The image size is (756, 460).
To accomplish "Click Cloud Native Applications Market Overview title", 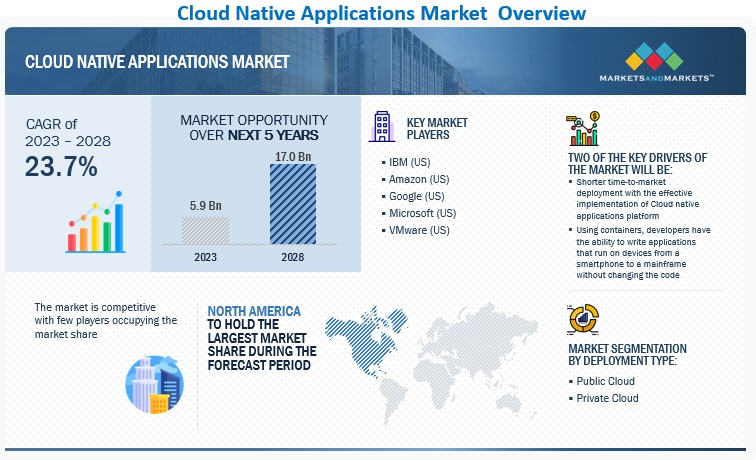I will [x=382, y=13].
